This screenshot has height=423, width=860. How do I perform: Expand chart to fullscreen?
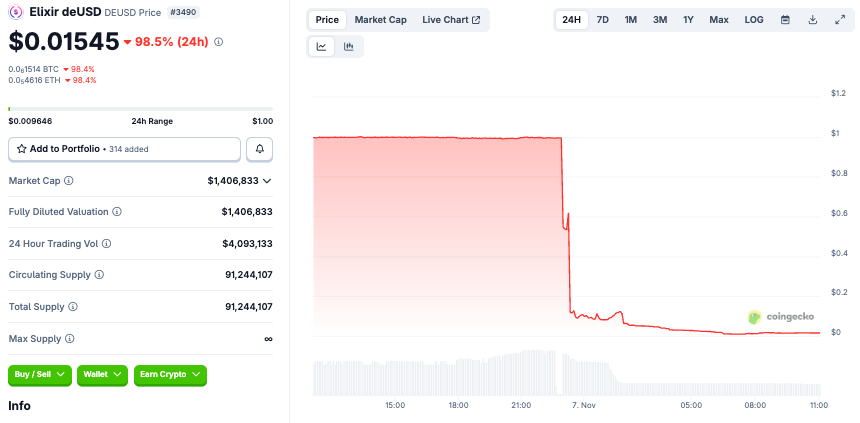point(840,20)
